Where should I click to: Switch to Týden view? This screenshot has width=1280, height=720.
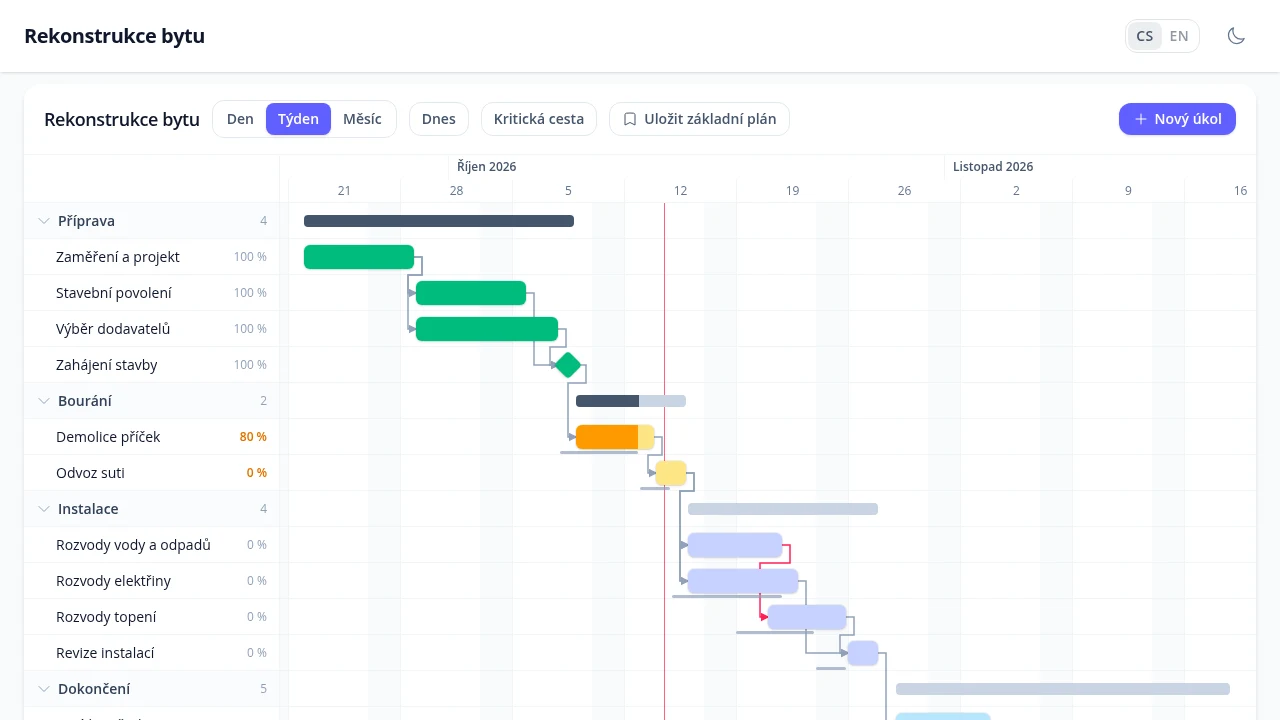(x=298, y=119)
